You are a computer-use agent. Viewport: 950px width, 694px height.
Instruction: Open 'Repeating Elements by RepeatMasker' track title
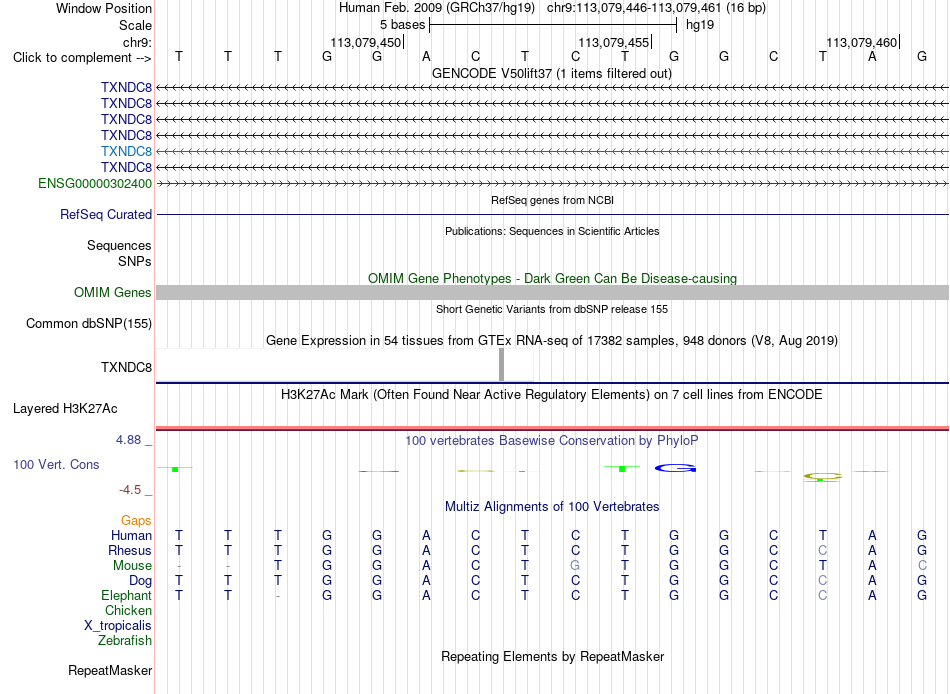pos(553,657)
